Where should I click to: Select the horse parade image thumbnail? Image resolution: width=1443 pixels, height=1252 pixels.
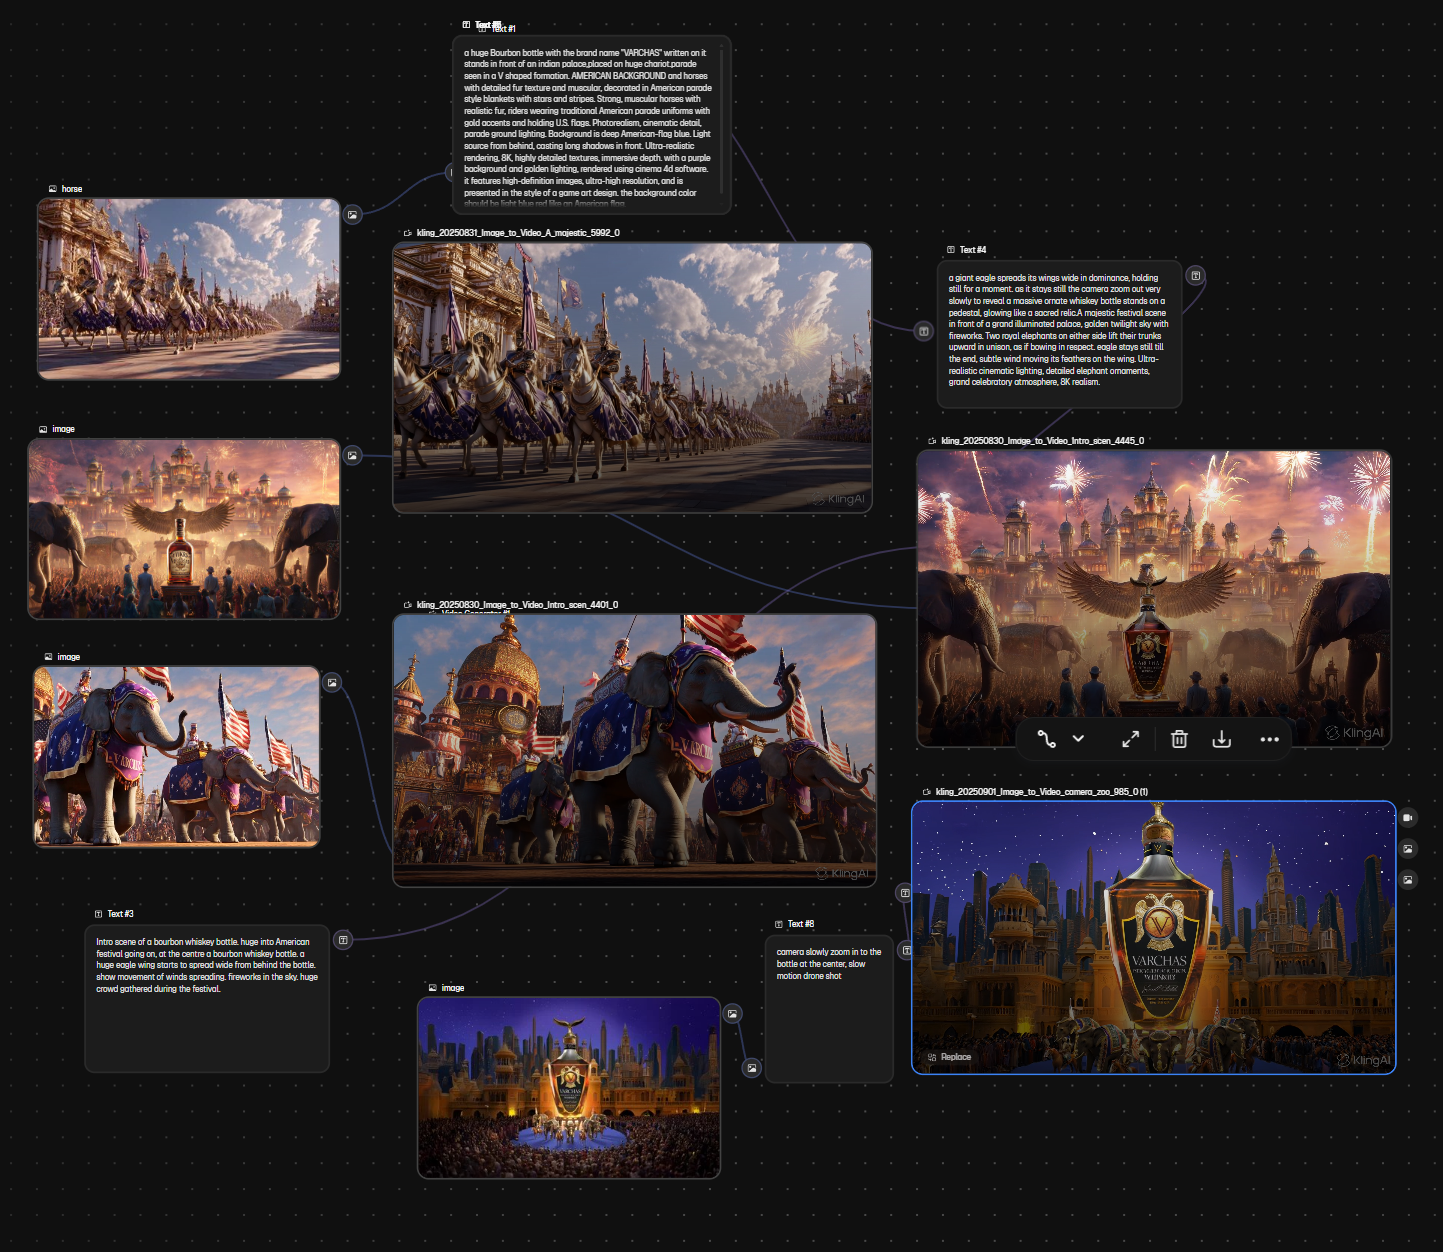tap(189, 289)
